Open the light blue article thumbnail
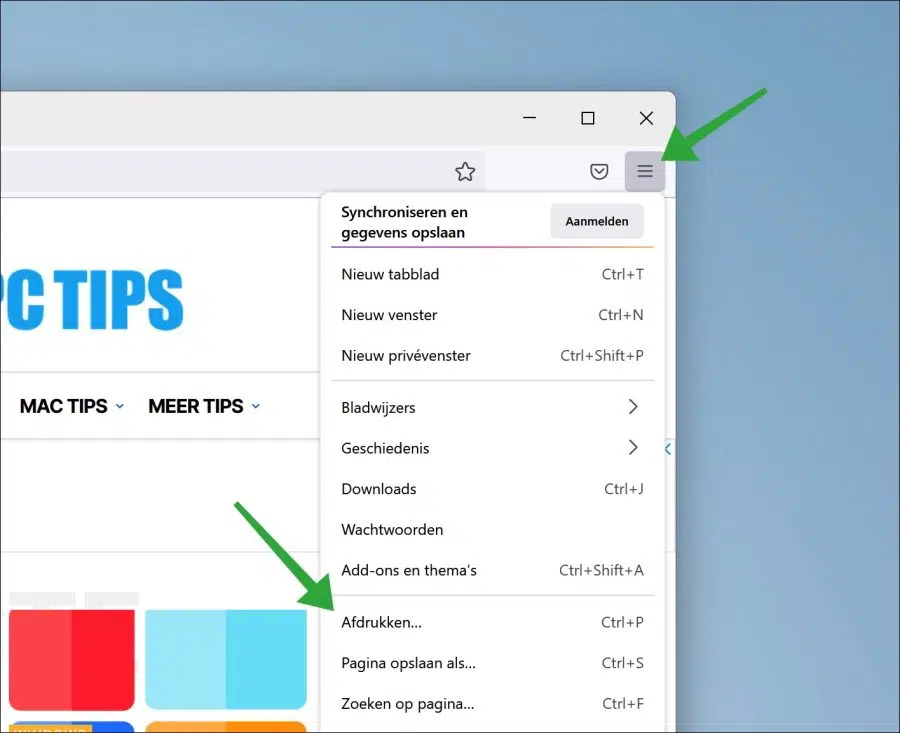This screenshot has height=733, width=900. pos(226,660)
